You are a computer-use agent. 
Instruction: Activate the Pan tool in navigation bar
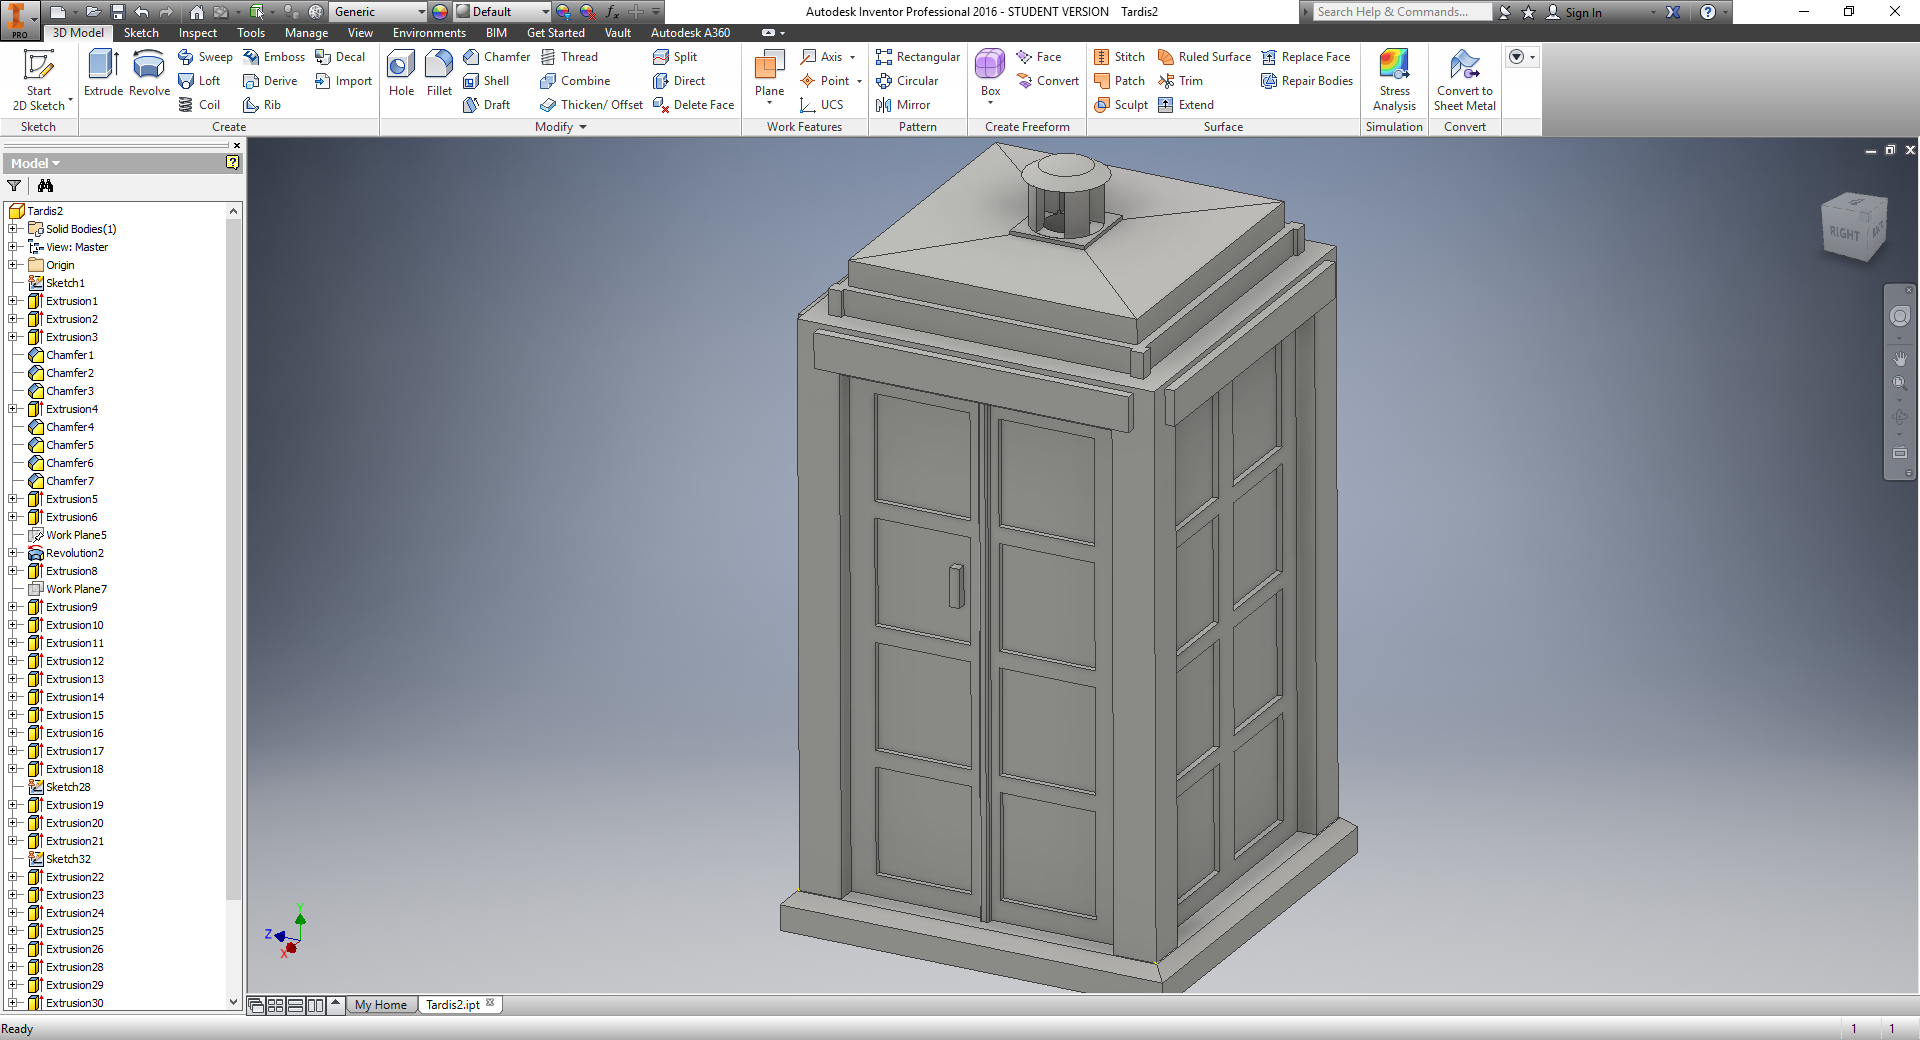click(x=1900, y=358)
